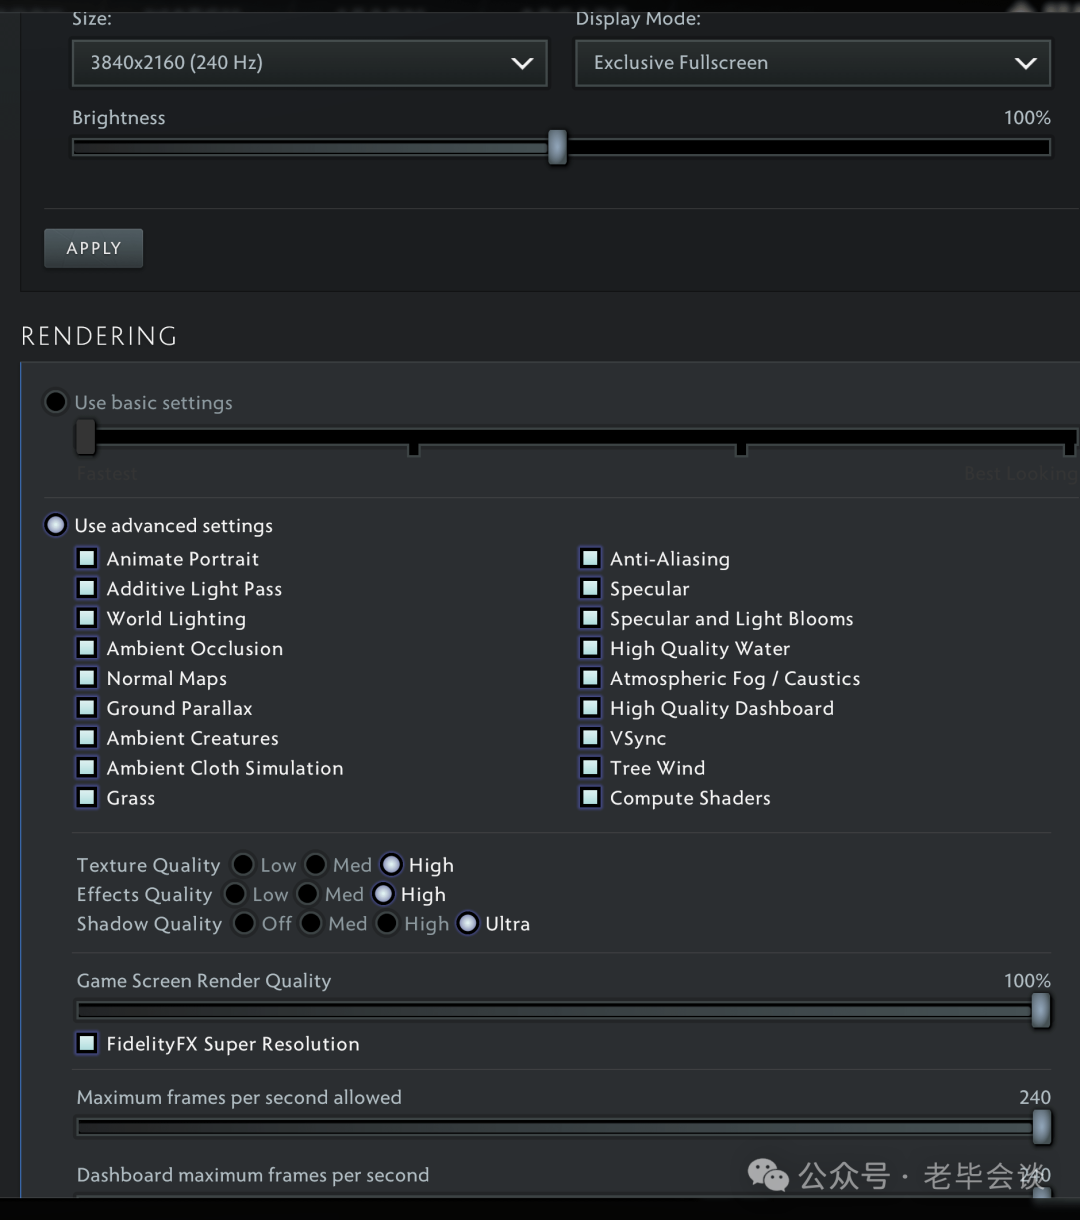Toggle Animate Portrait checkbox

tap(88, 558)
